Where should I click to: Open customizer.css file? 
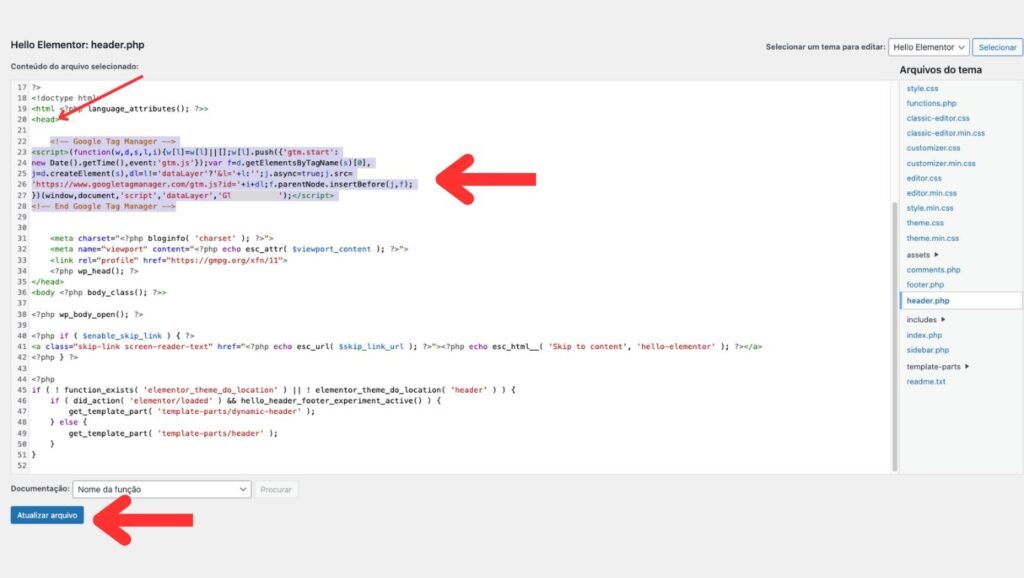[x=933, y=148]
